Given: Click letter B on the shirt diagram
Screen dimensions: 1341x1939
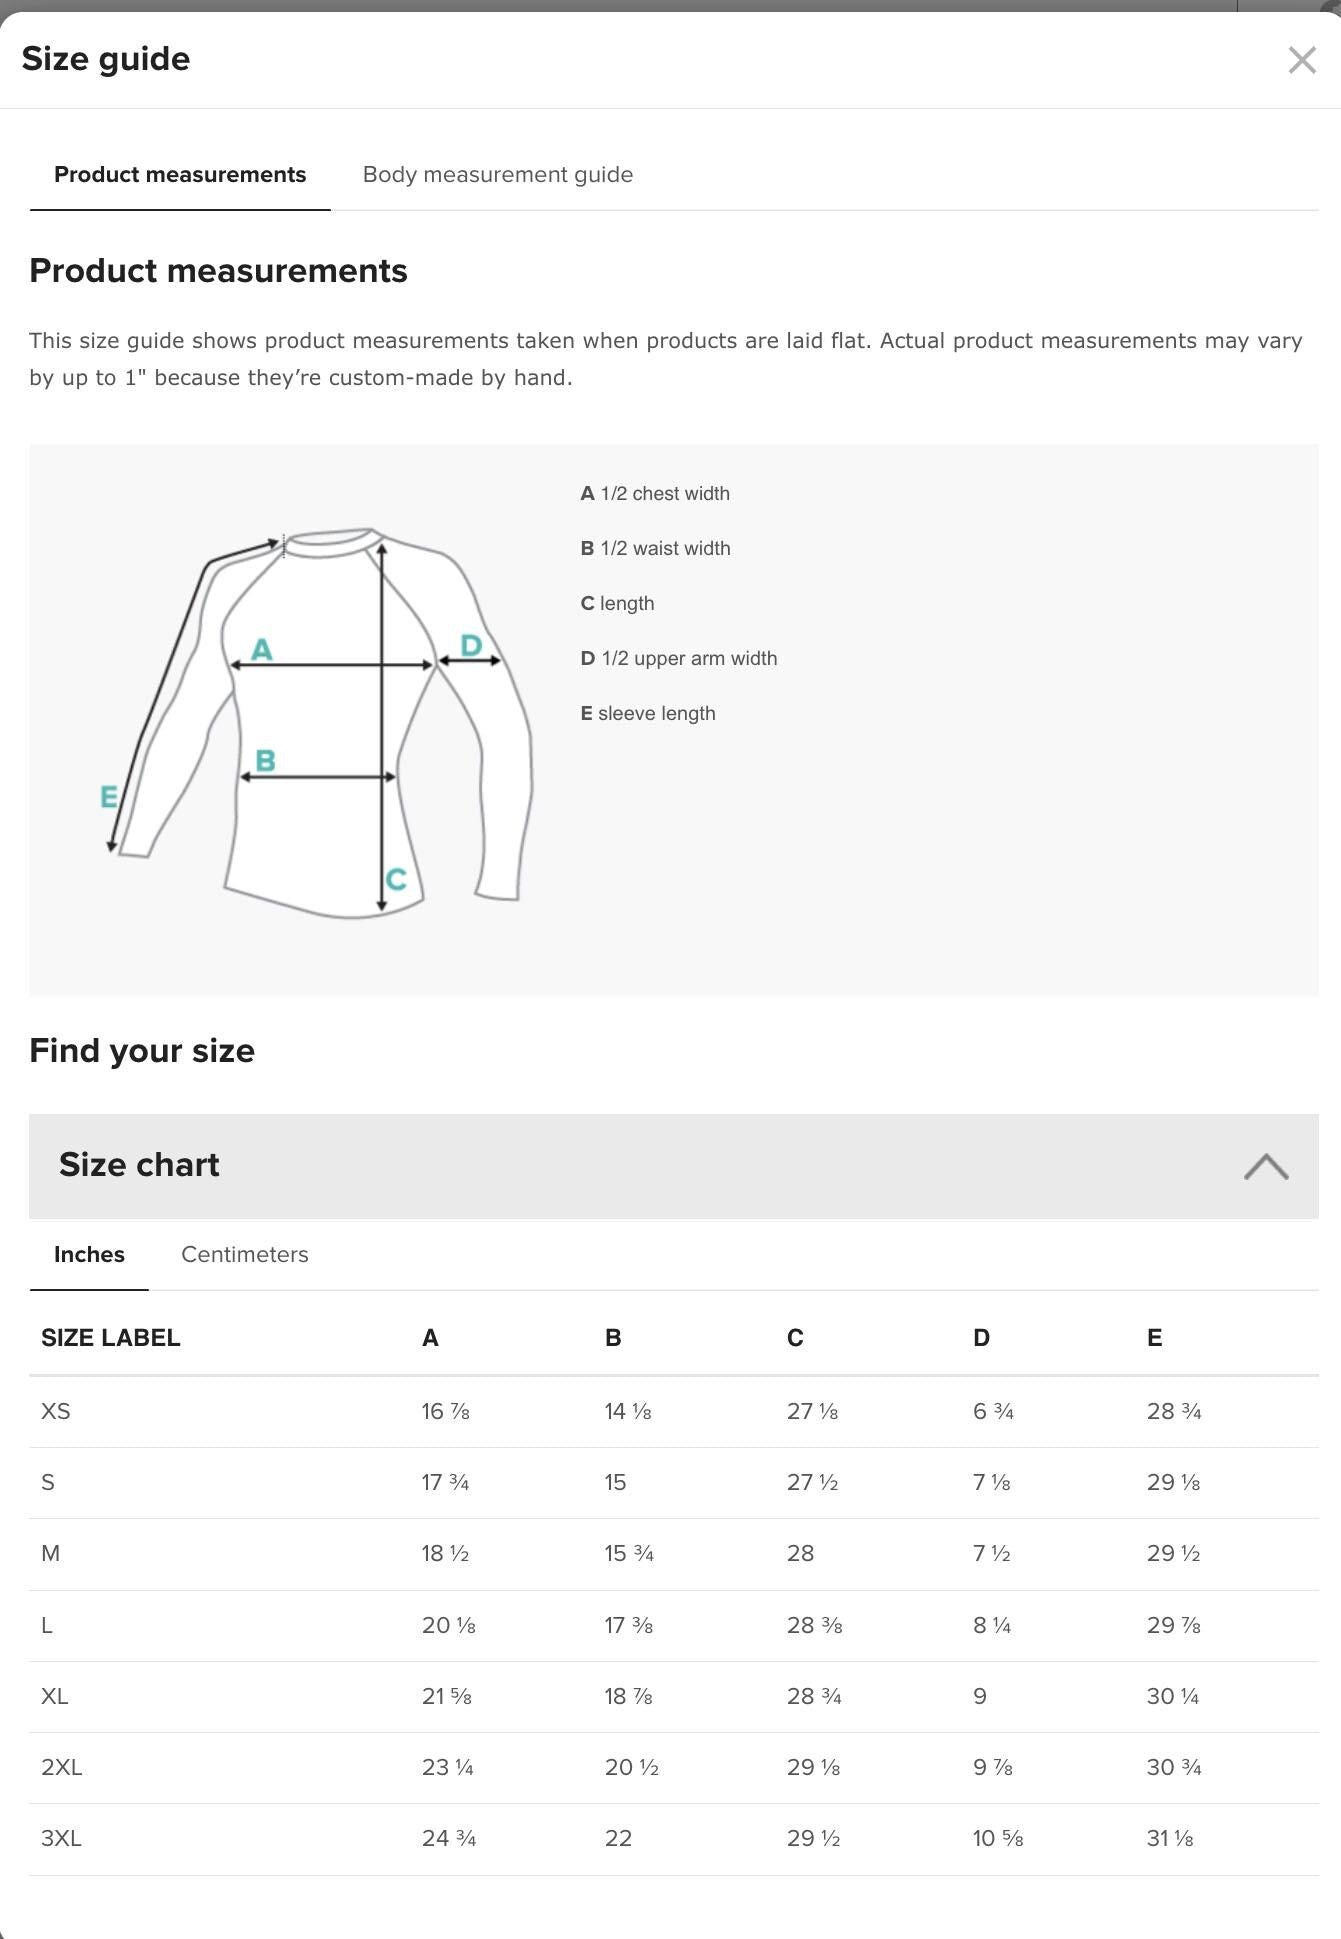Looking at the screenshot, I should click(x=265, y=760).
